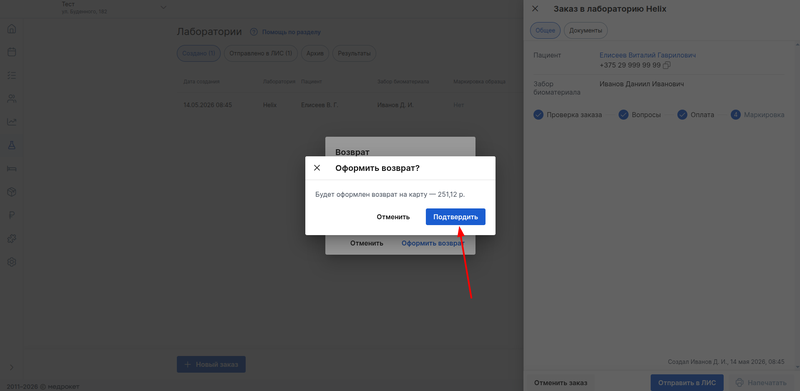Viewport: 800px width, 391px height.
Task: Select the 'Документы' tab in order panel
Action: coord(586,31)
